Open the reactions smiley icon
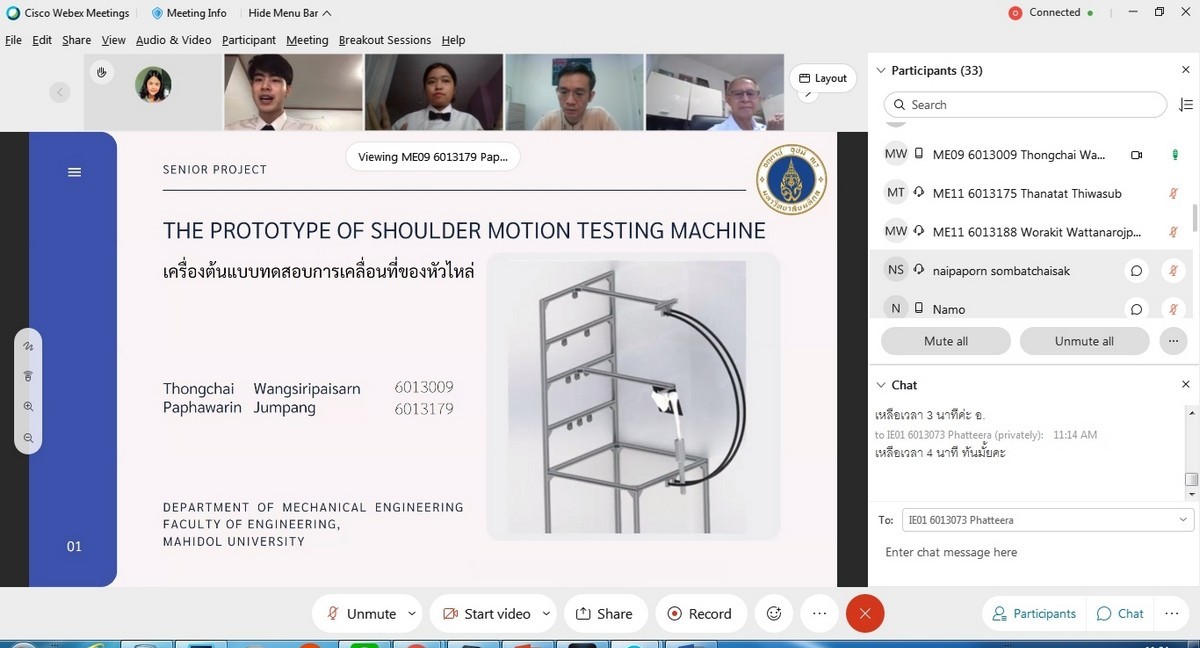1200x648 pixels. pyautogui.click(x=773, y=614)
